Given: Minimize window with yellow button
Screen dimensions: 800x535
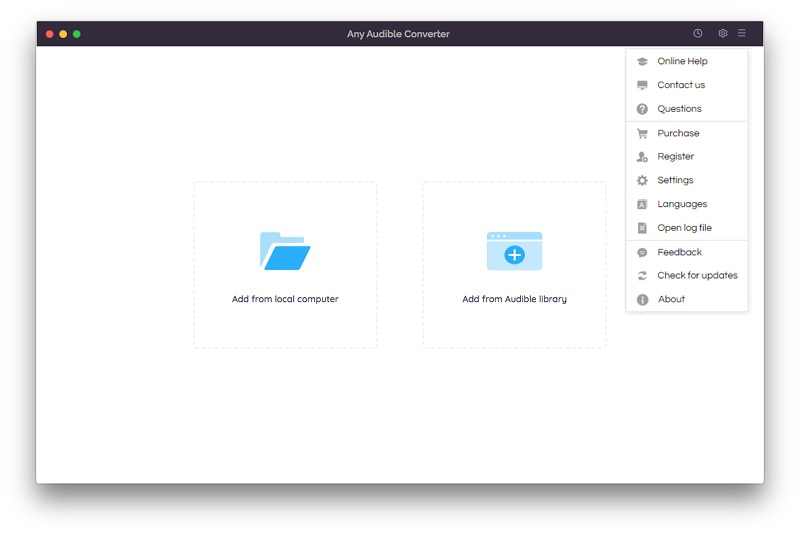Looking at the screenshot, I should click(x=63, y=34).
